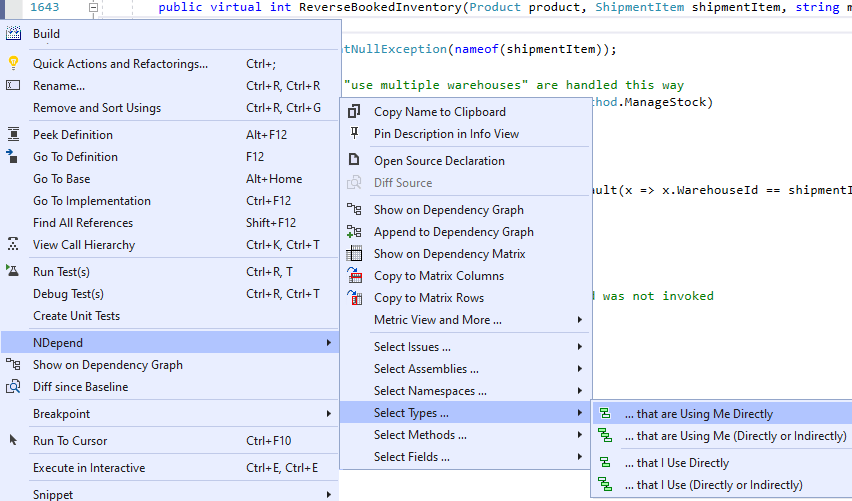Choose Quick Actions and Refactorings entry
This screenshot has width=852, height=501.
pos(170,64)
